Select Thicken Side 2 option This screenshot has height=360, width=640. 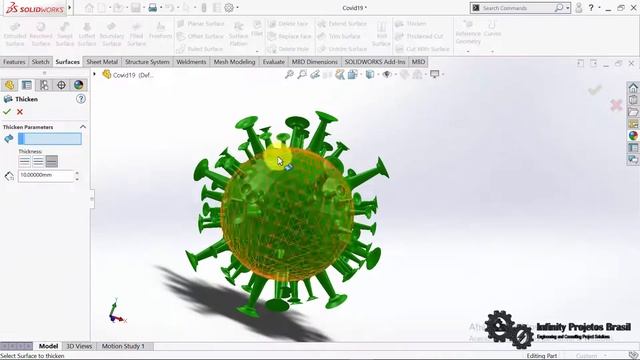pyautogui.click(x=51, y=162)
